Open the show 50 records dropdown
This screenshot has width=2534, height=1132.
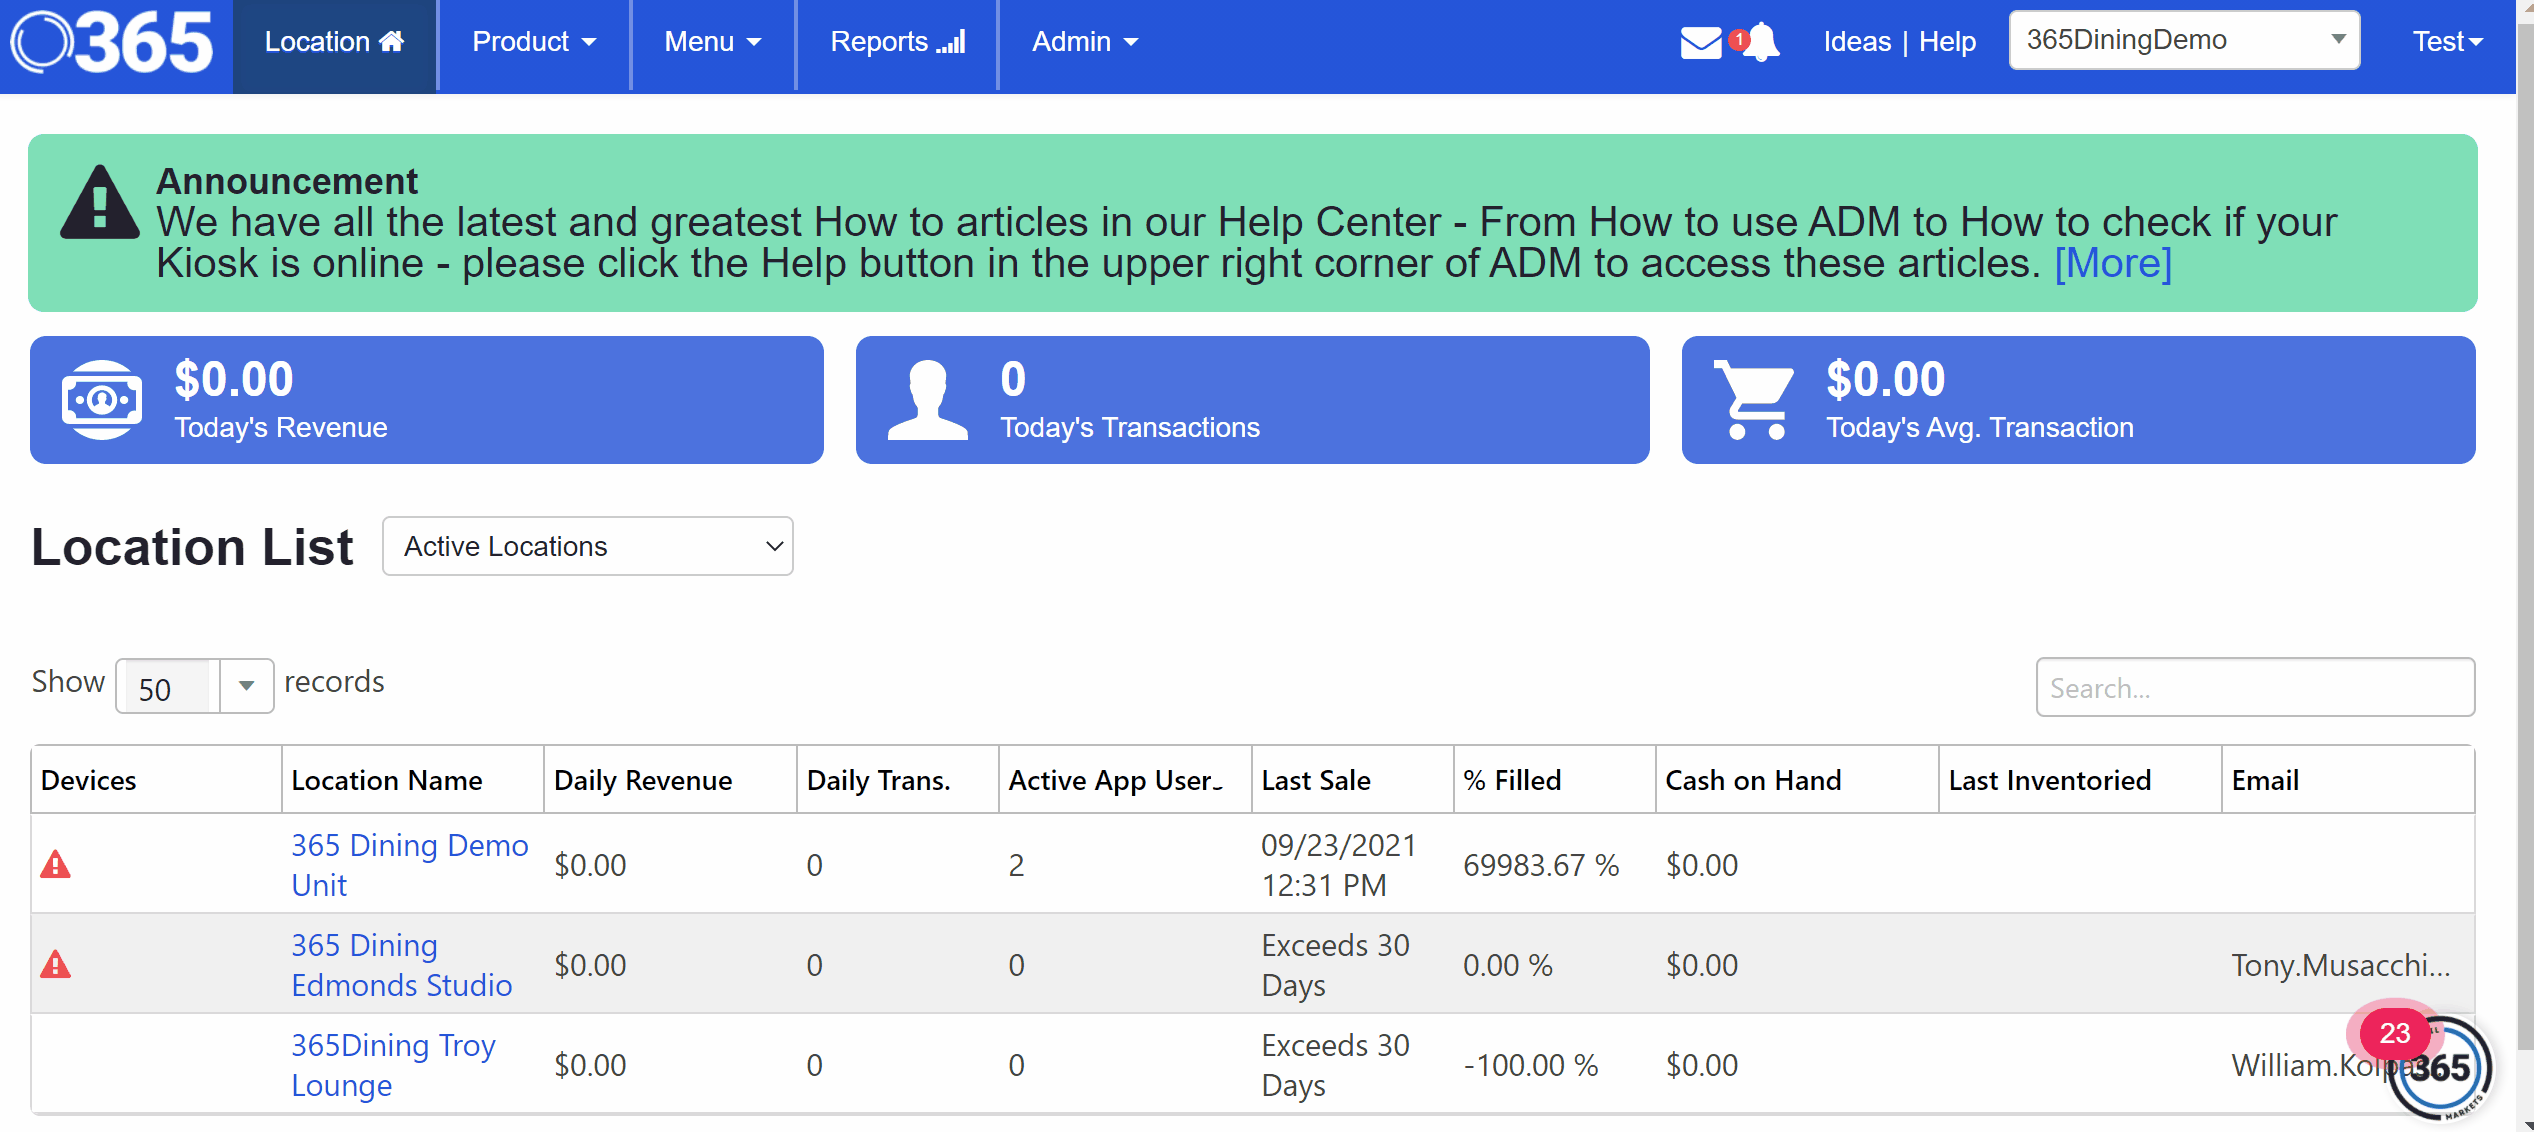click(x=195, y=687)
